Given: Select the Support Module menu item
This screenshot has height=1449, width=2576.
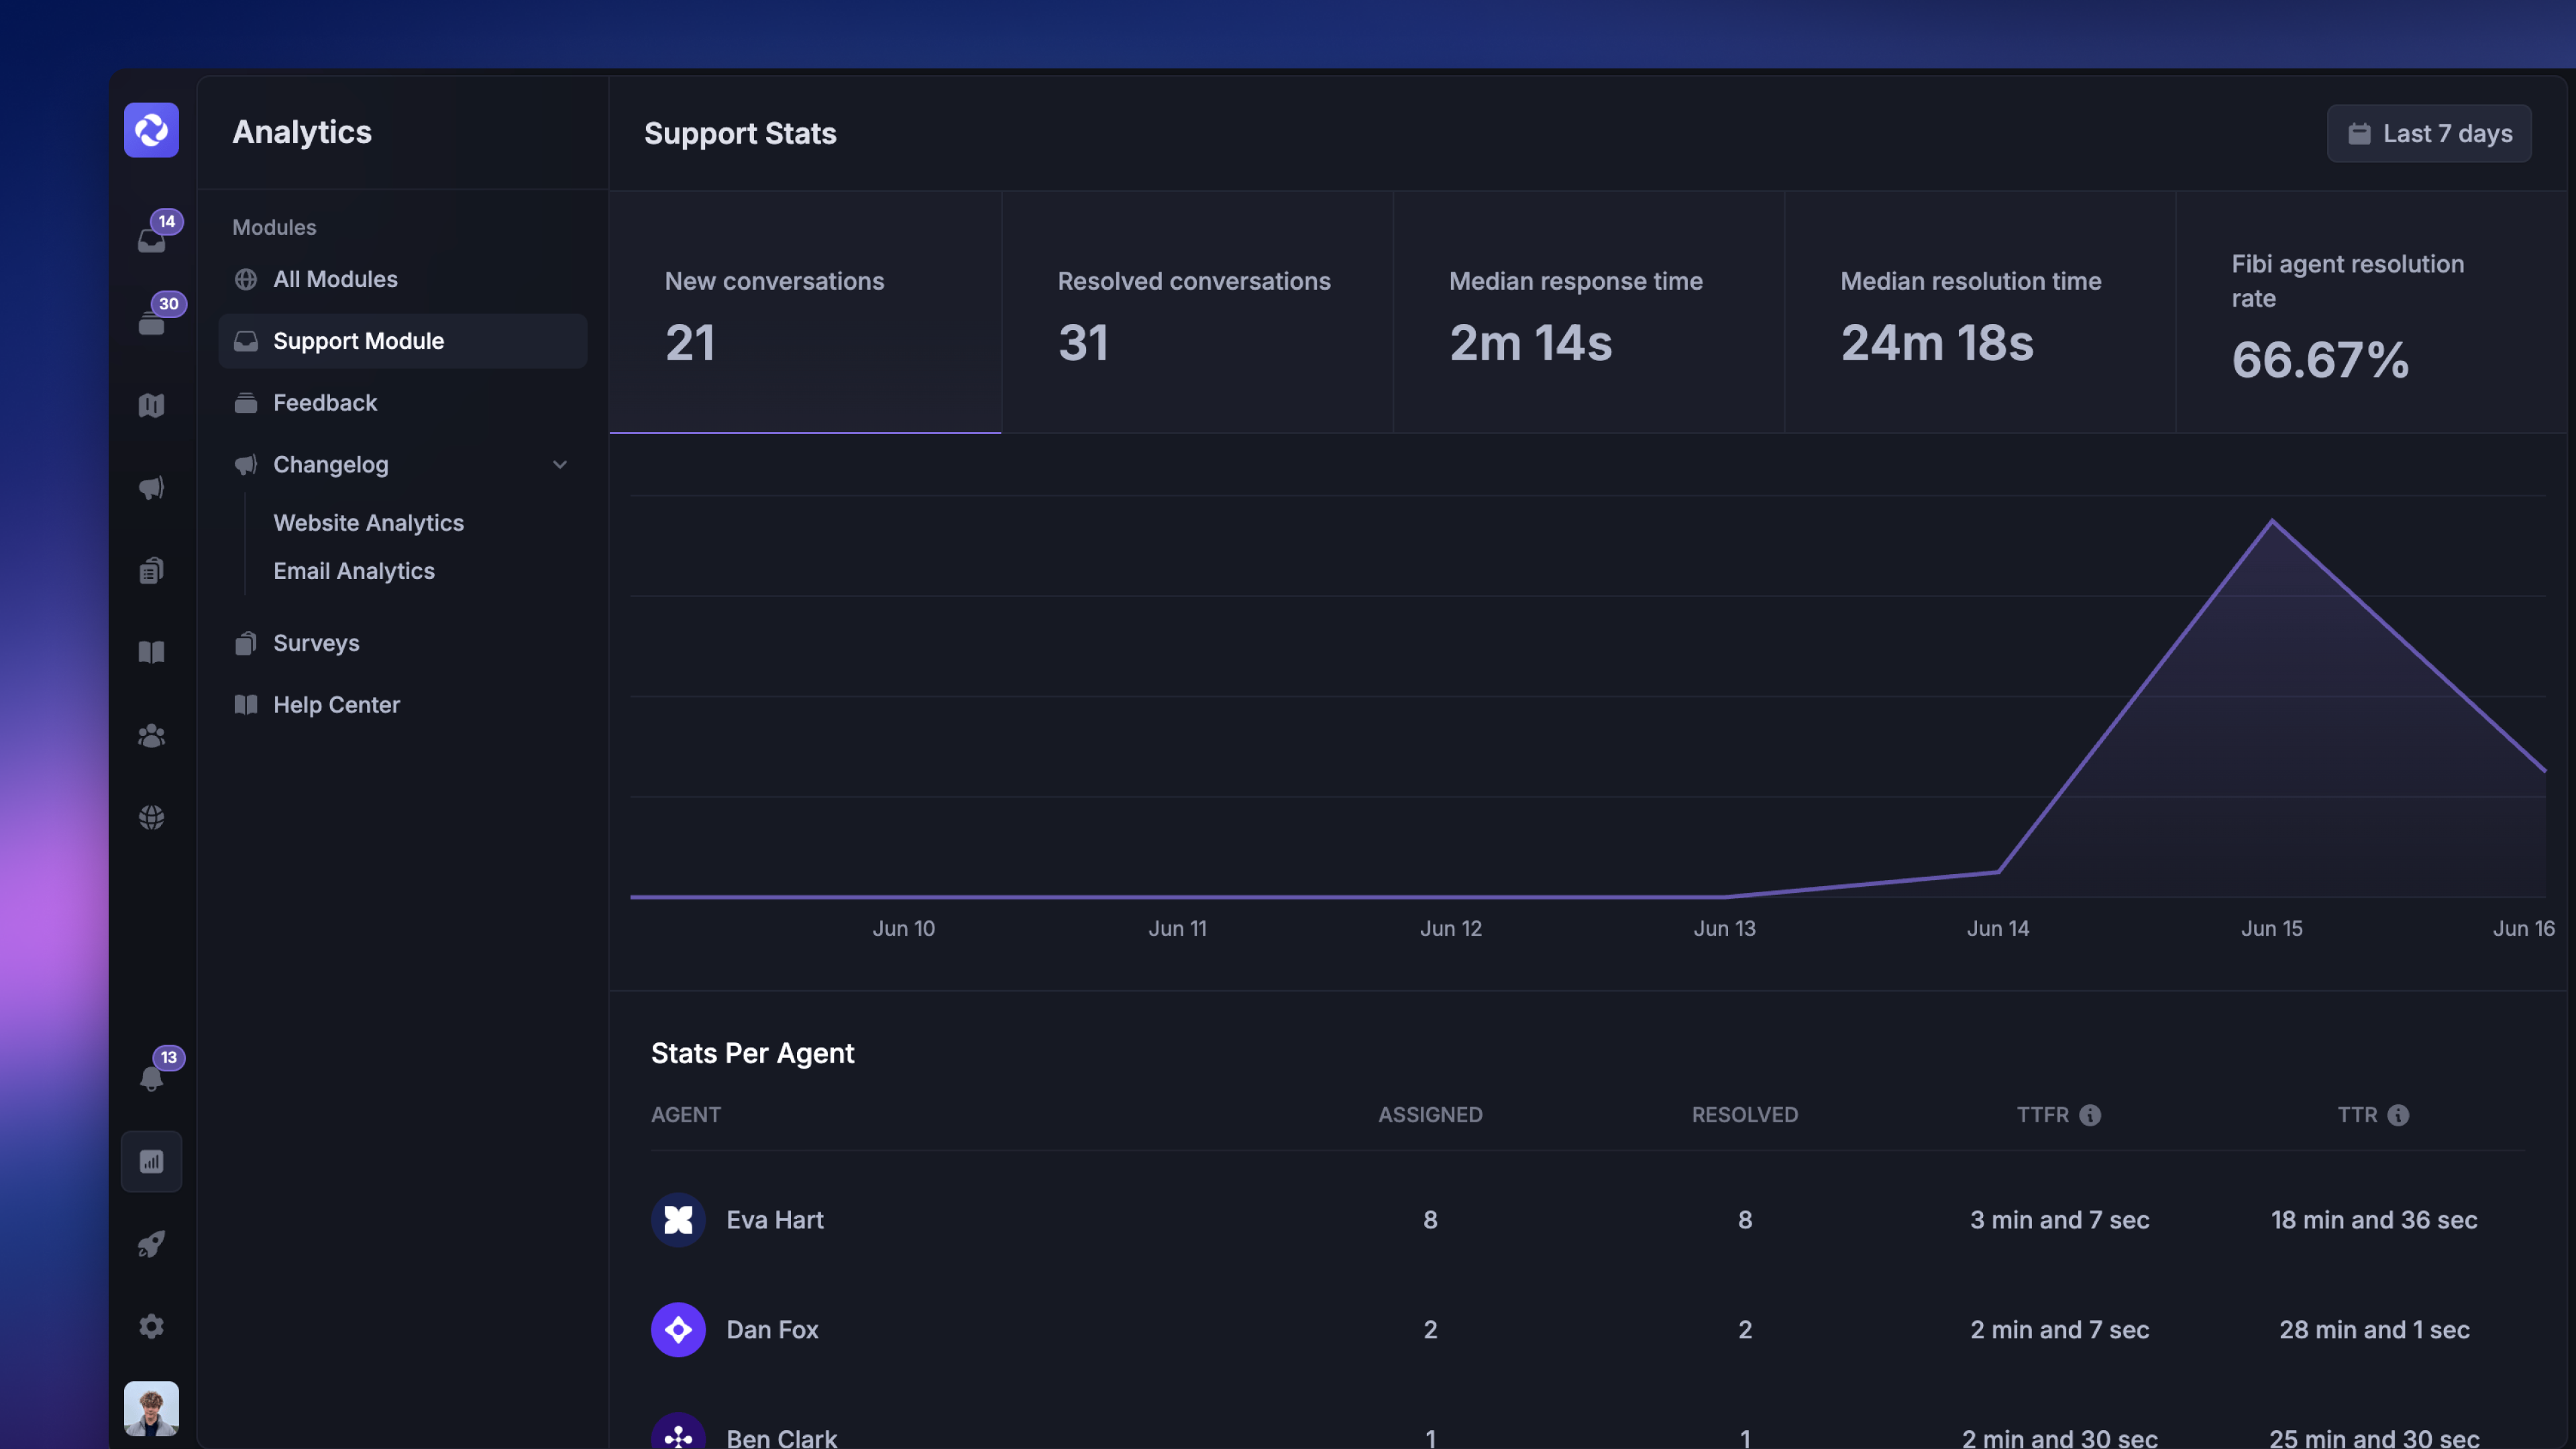Looking at the screenshot, I should pos(403,341).
